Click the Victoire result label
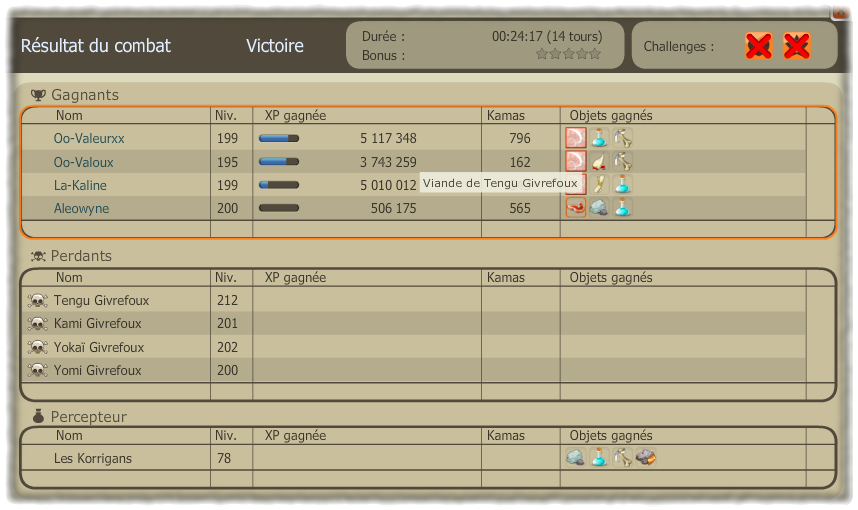Viewport: 858px width, 510px height. (275, 46)
